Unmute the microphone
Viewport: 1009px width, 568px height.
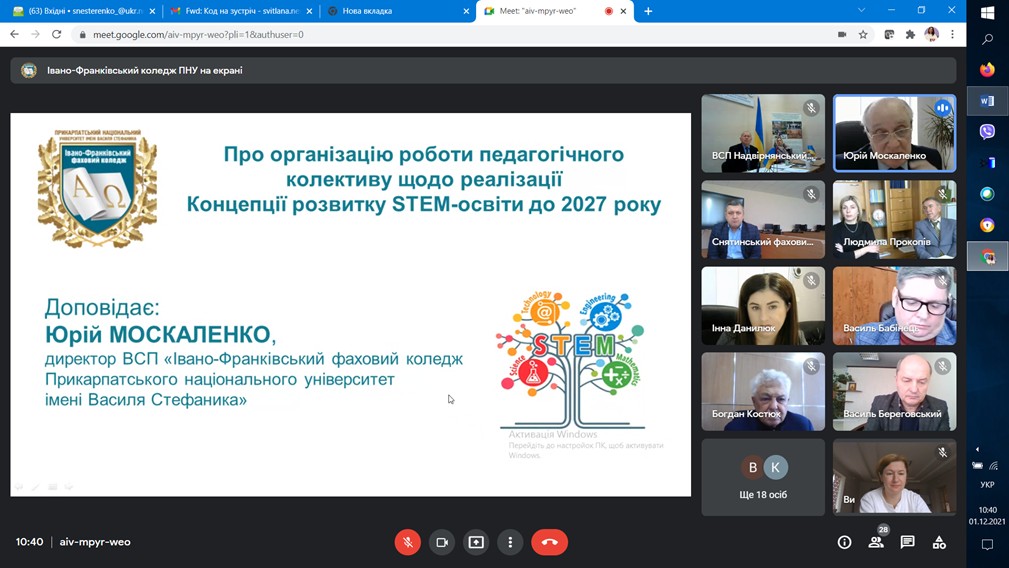[407, 542]
